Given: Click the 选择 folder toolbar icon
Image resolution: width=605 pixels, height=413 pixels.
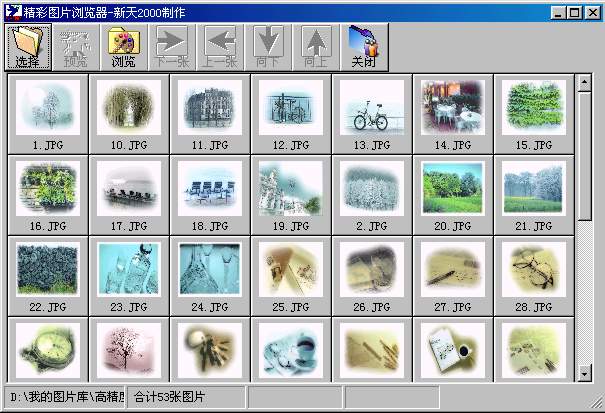Looking at the screenshot, I should coord(28,47).
